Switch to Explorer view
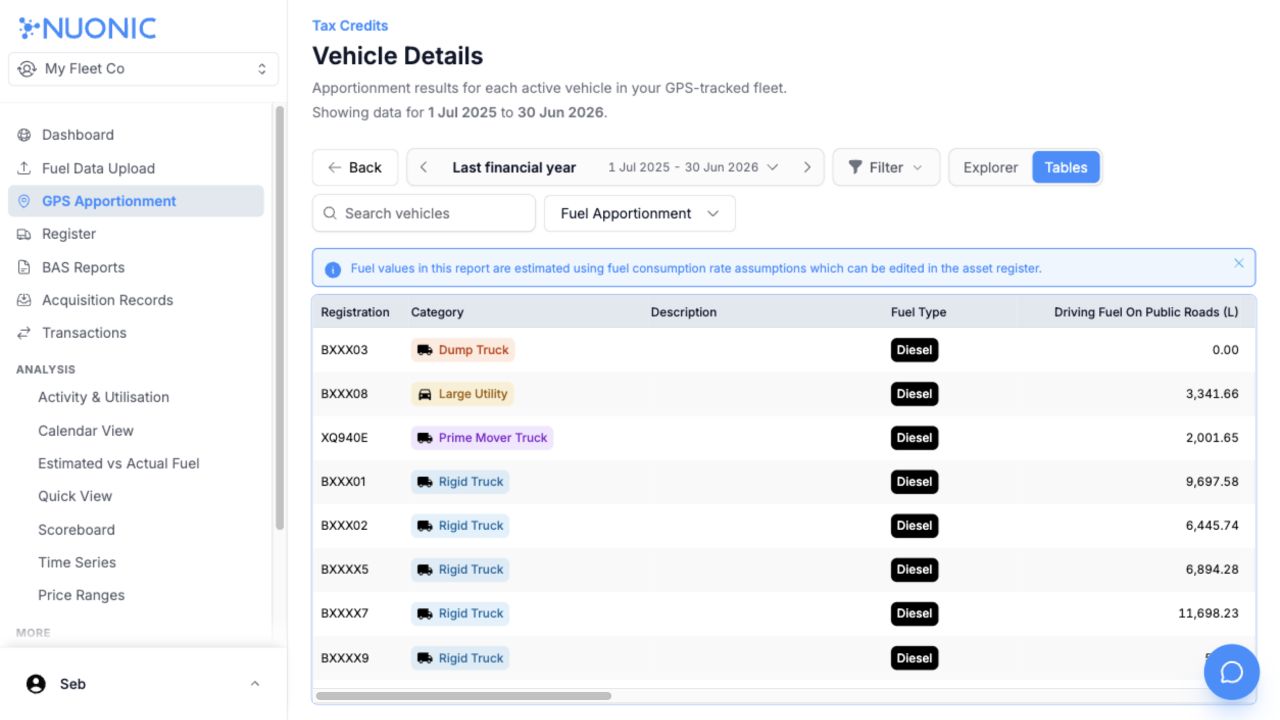This screenshot has height=720, width=1280. pyautogui.click(x=991, y=167)
